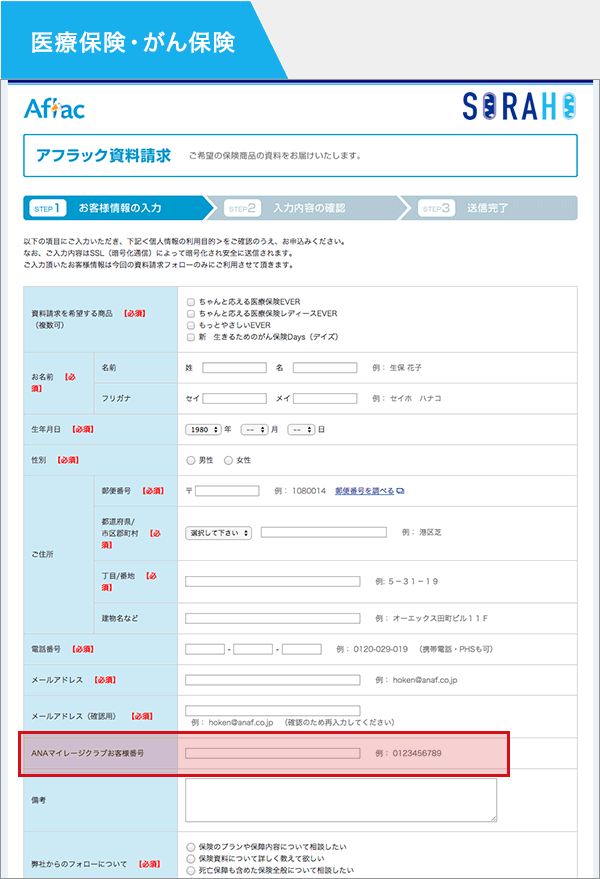Check もっとやさしいEVER checkbox
This screenshot has height=879, width=600.
click(191, 326)
